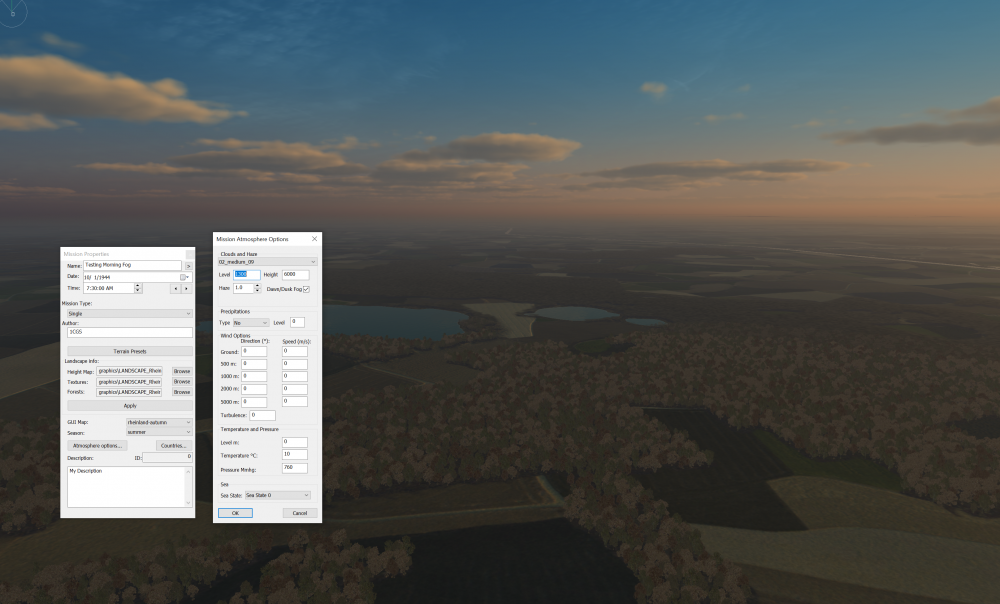The image size is (1000, 604).
Task: Click the Temperature °C input field
Action: click(x=294, y=454)
